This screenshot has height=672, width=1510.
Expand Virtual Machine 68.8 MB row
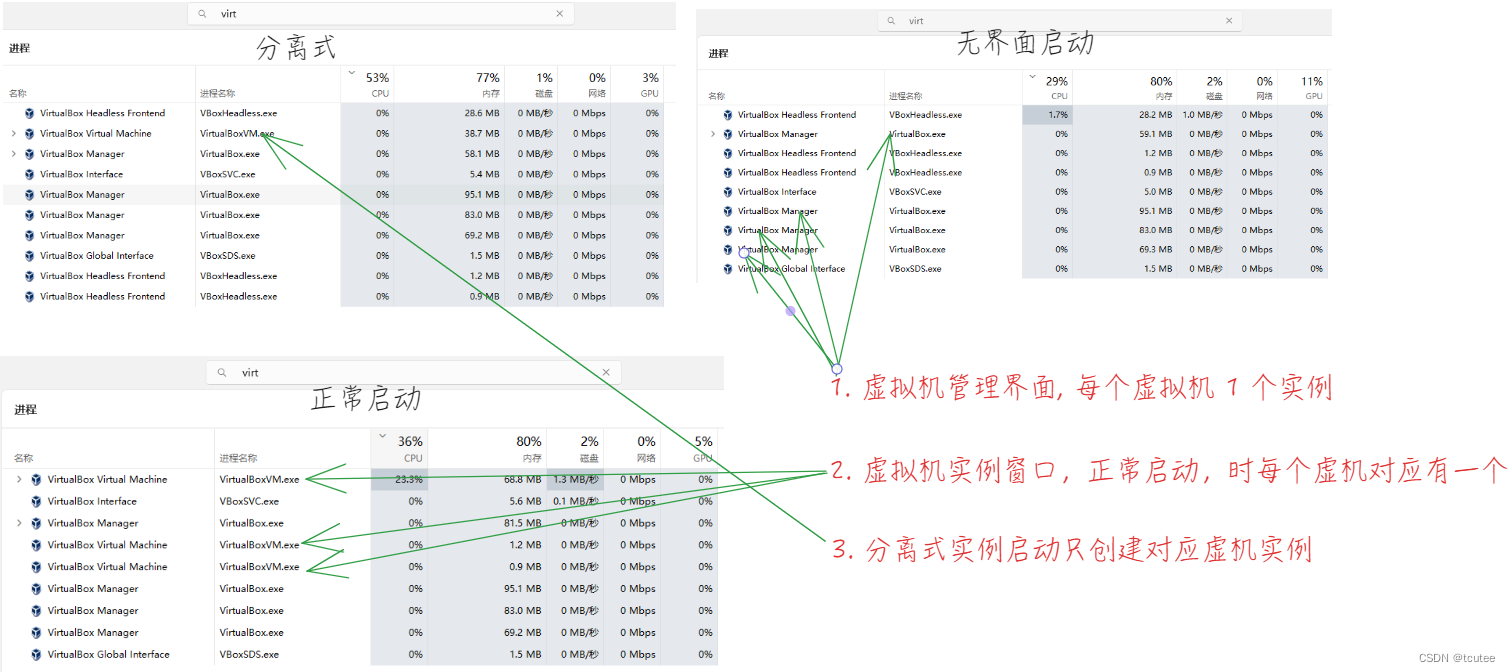[19, 480]
